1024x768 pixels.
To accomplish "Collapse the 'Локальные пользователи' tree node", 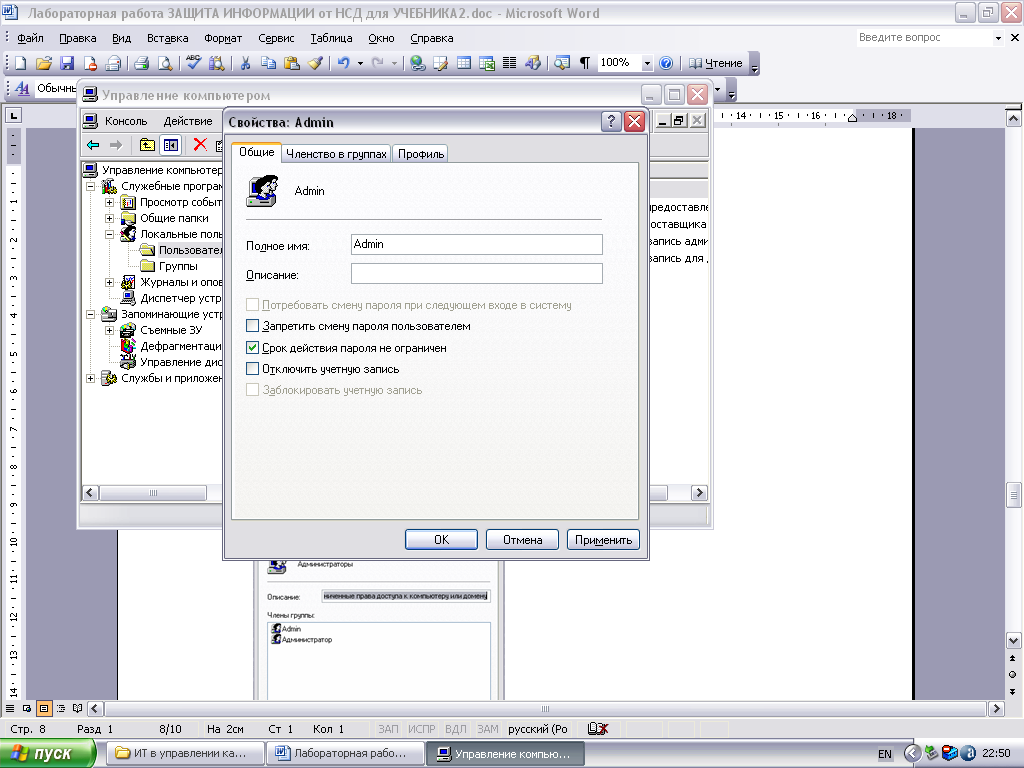I will 110,234.
